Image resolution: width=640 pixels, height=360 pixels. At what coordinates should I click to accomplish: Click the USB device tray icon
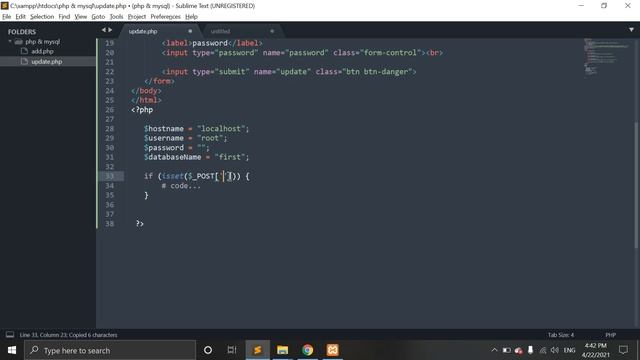click(x=530, y=350)
